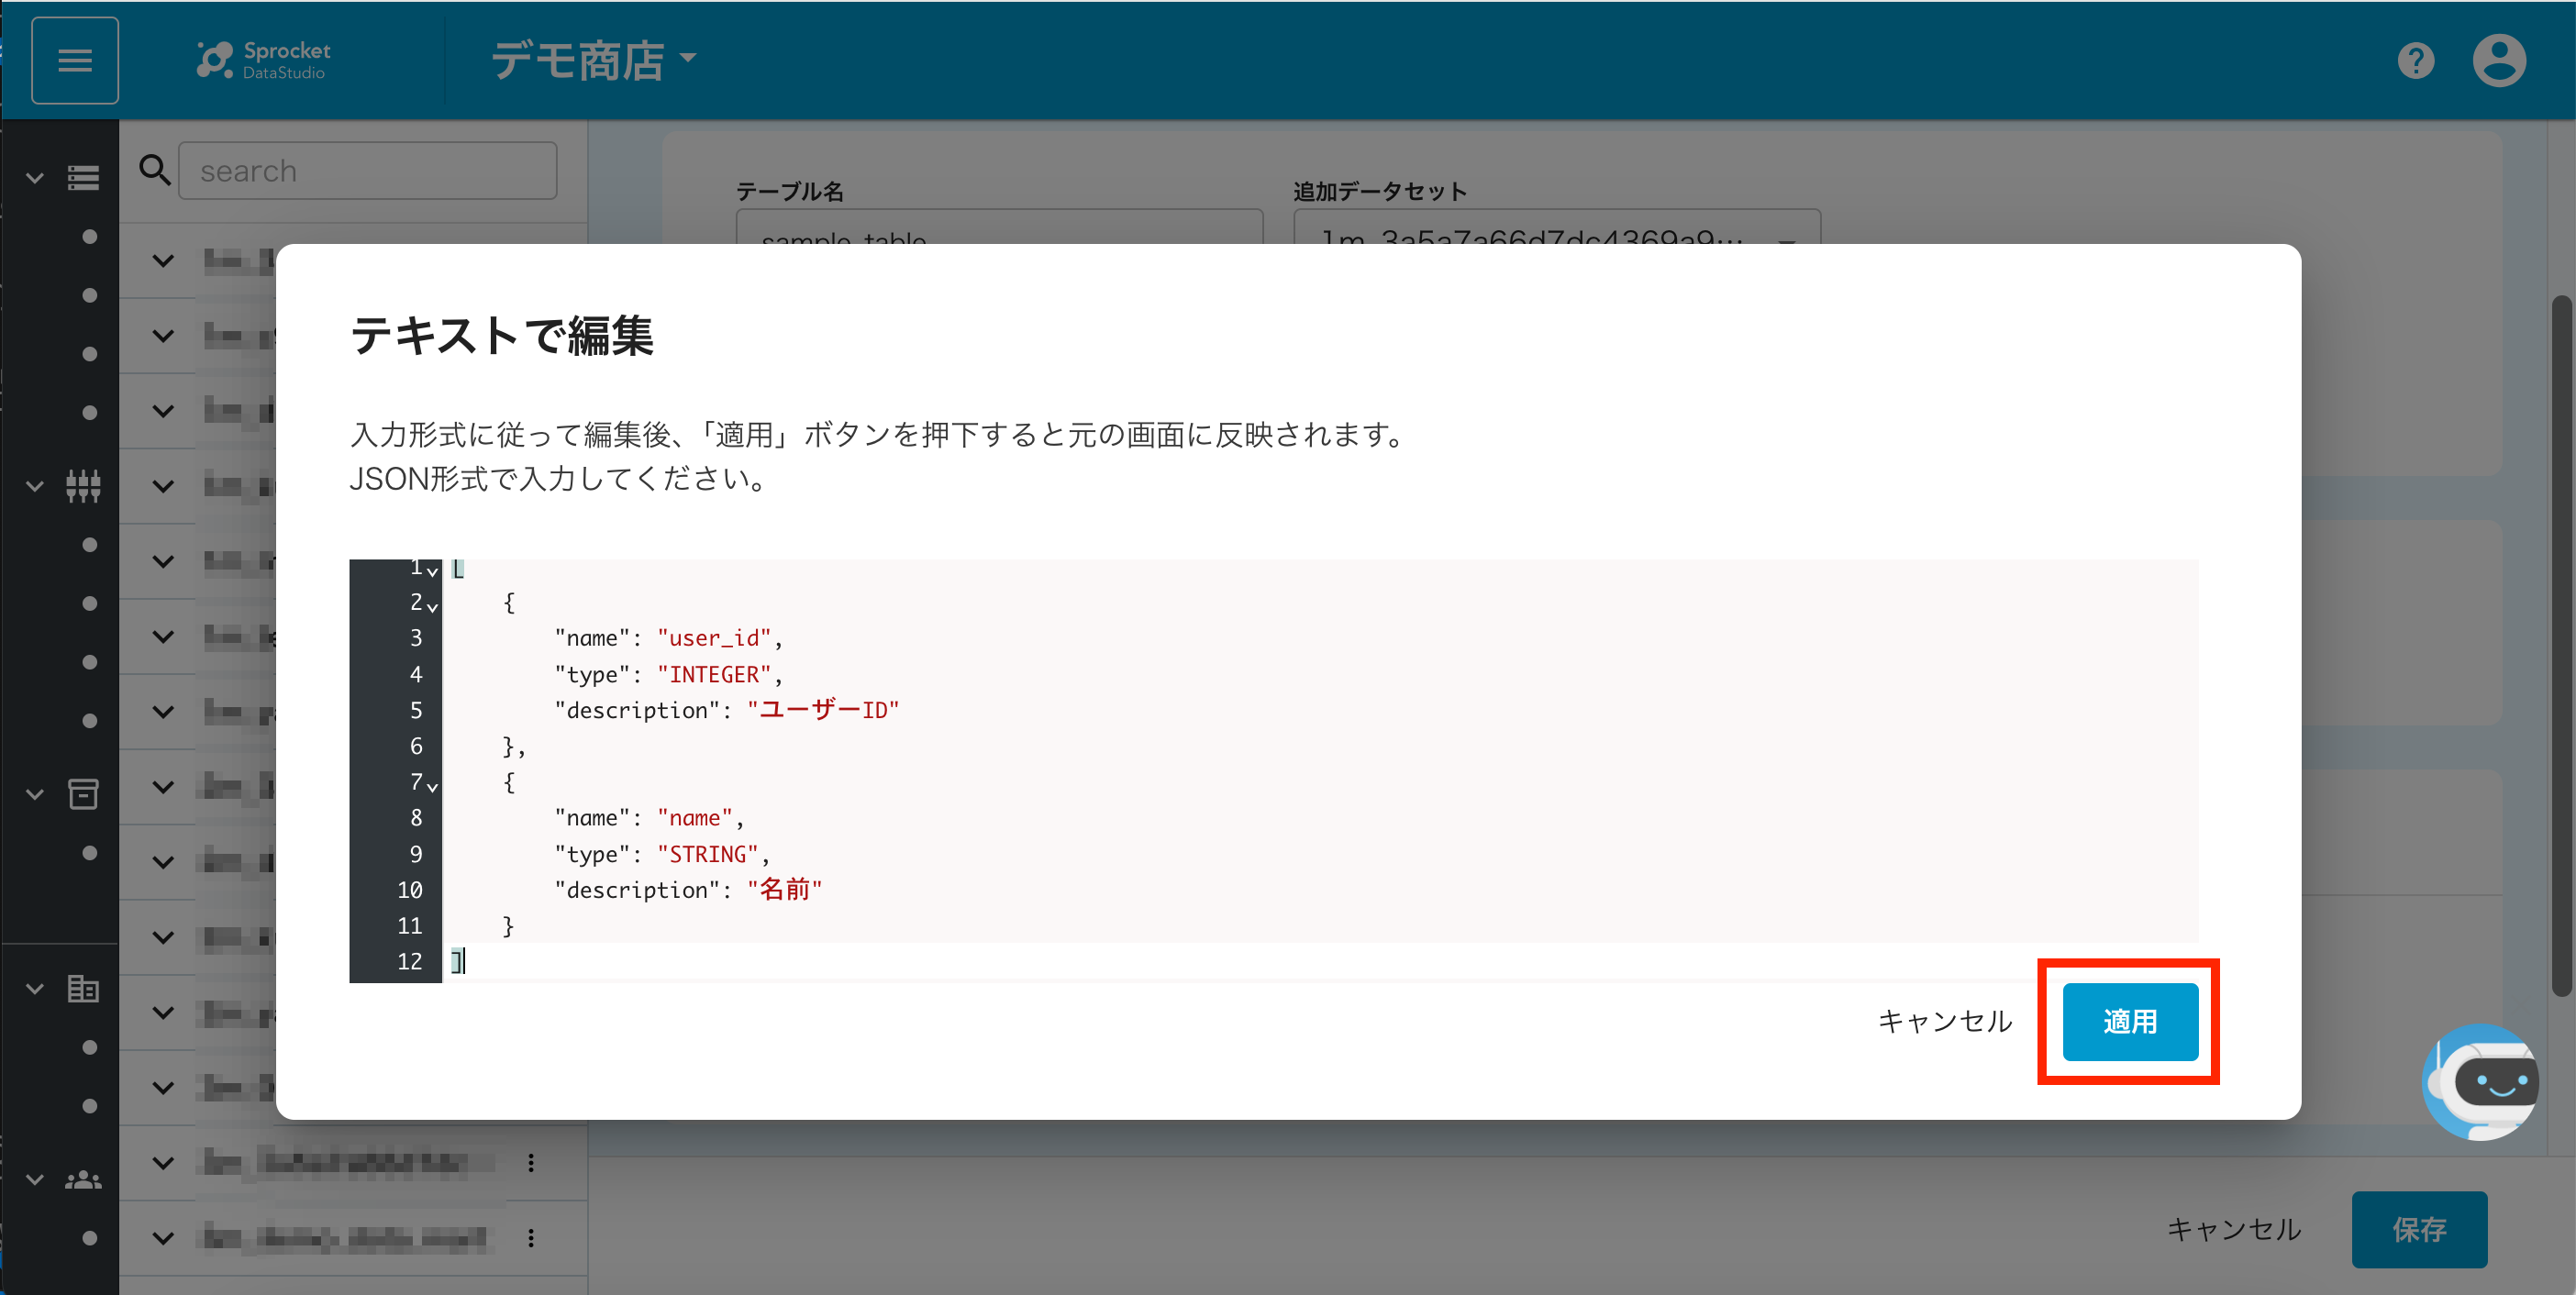Click the user_id value in the editor
The image size is (2576, 1295).
pyautogui.click(x=714, y=638)
